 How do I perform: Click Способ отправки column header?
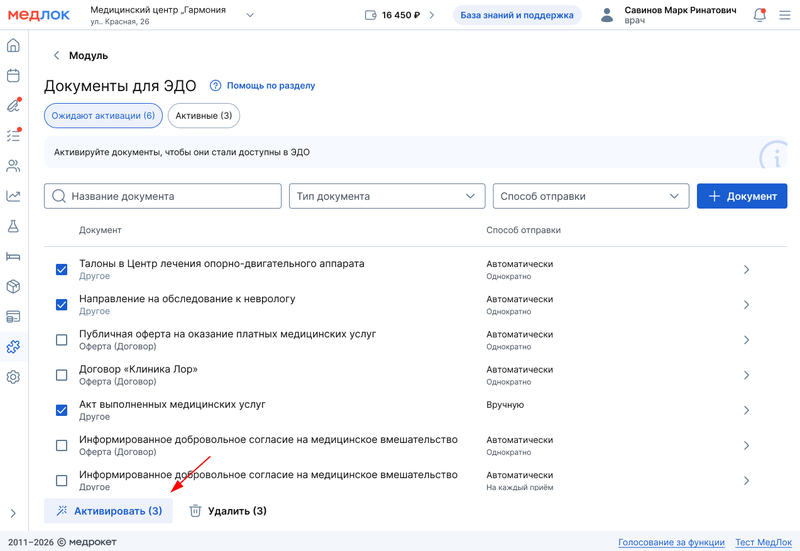[523, 230]
